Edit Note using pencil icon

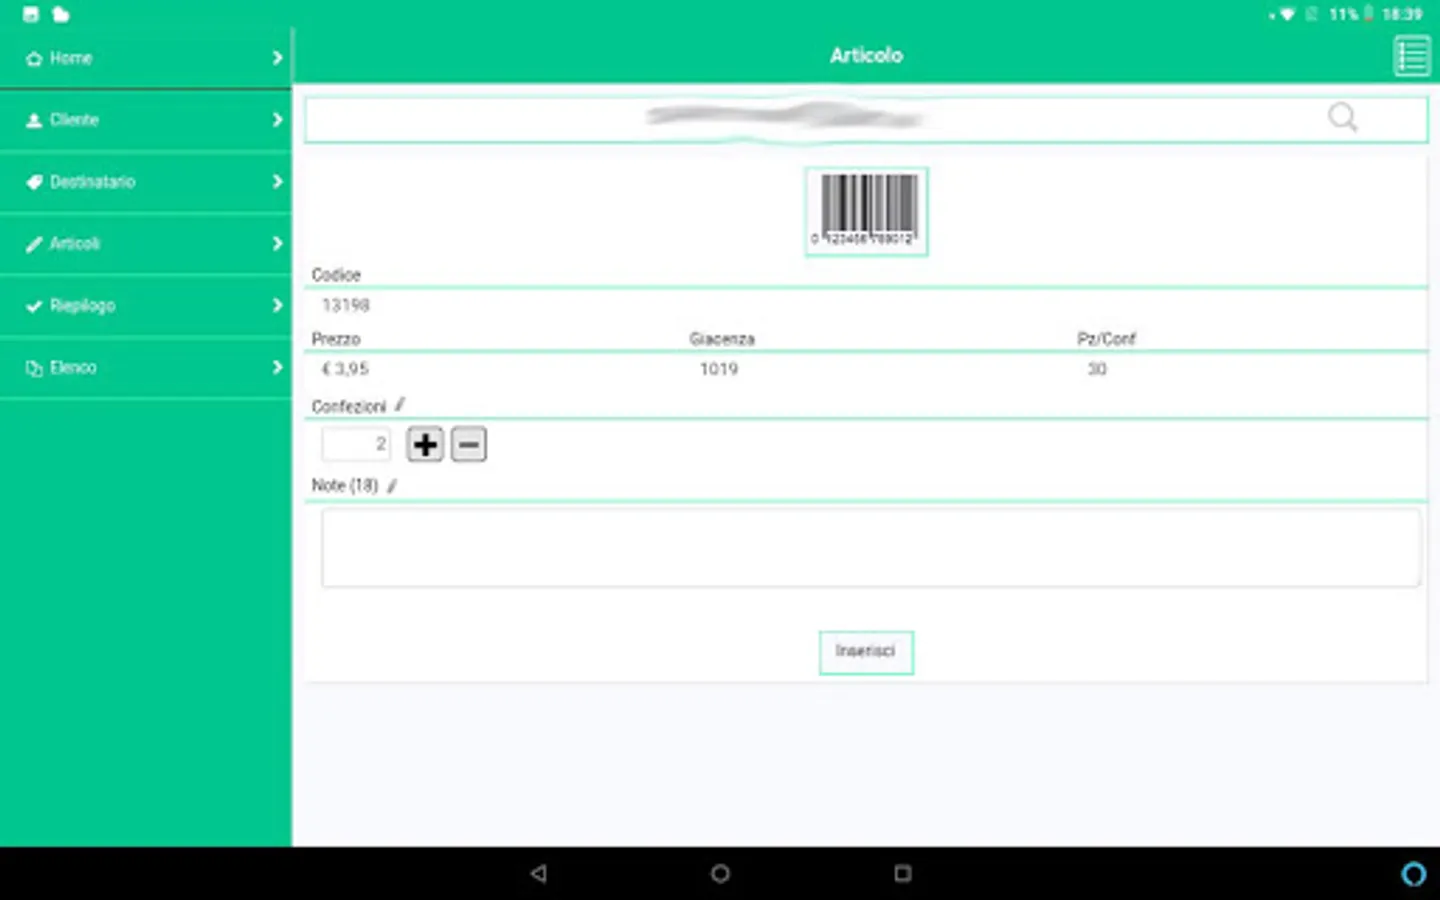click(x=392, y=485)
